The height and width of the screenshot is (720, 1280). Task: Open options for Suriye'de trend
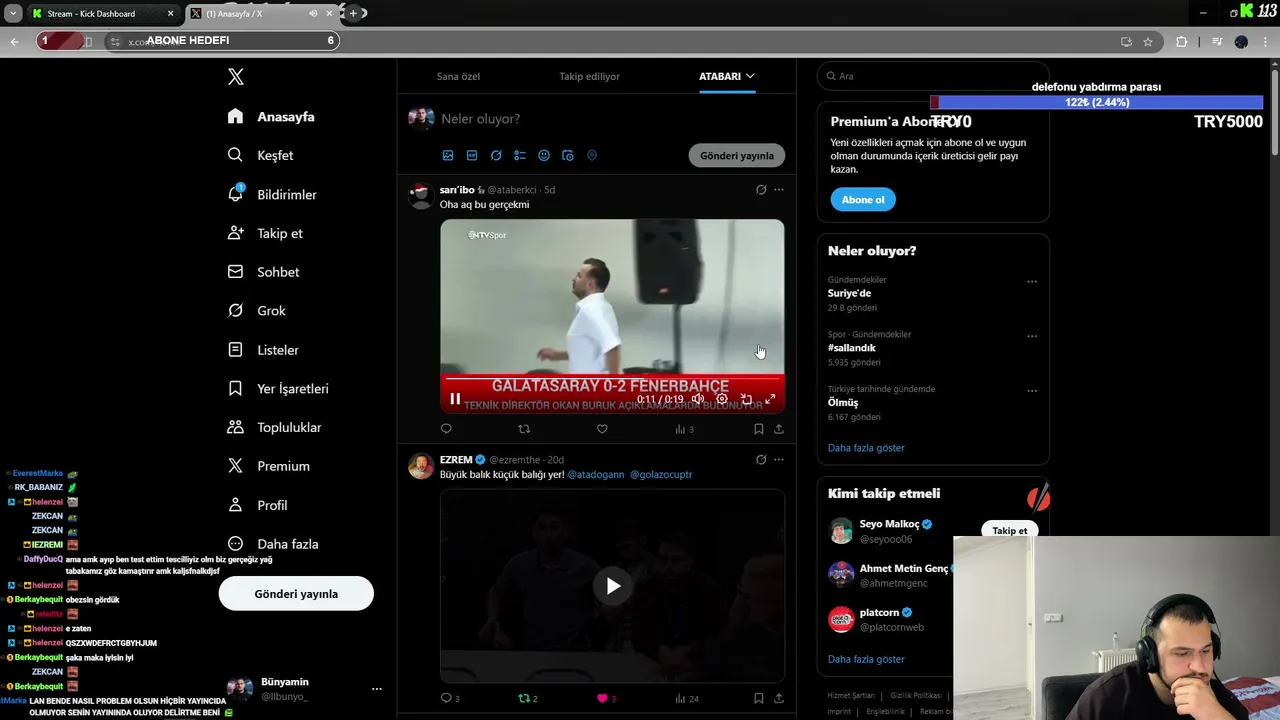[x=1032, y=281]
